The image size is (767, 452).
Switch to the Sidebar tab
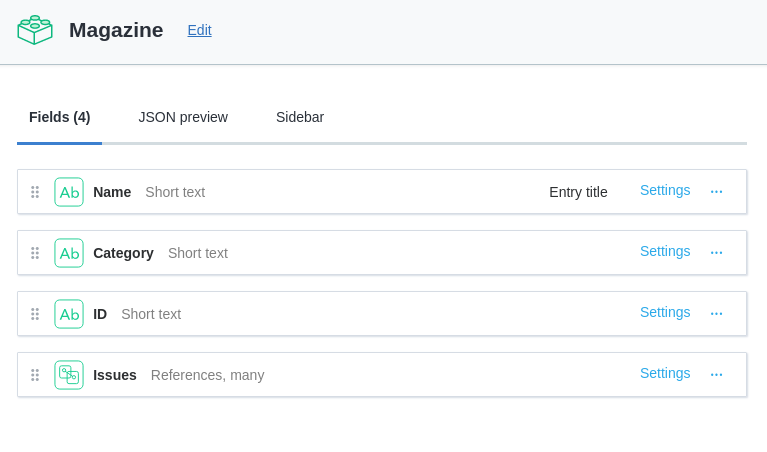[300, 117]
